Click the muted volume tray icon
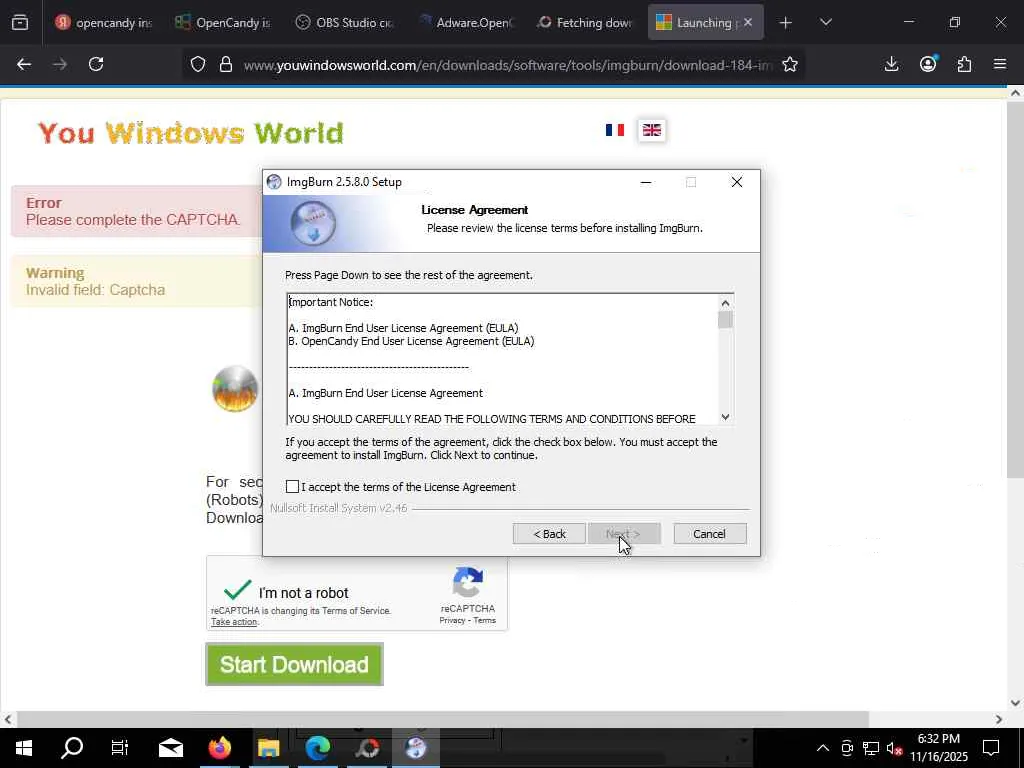Screen dimensions: 1024x768 894,748
